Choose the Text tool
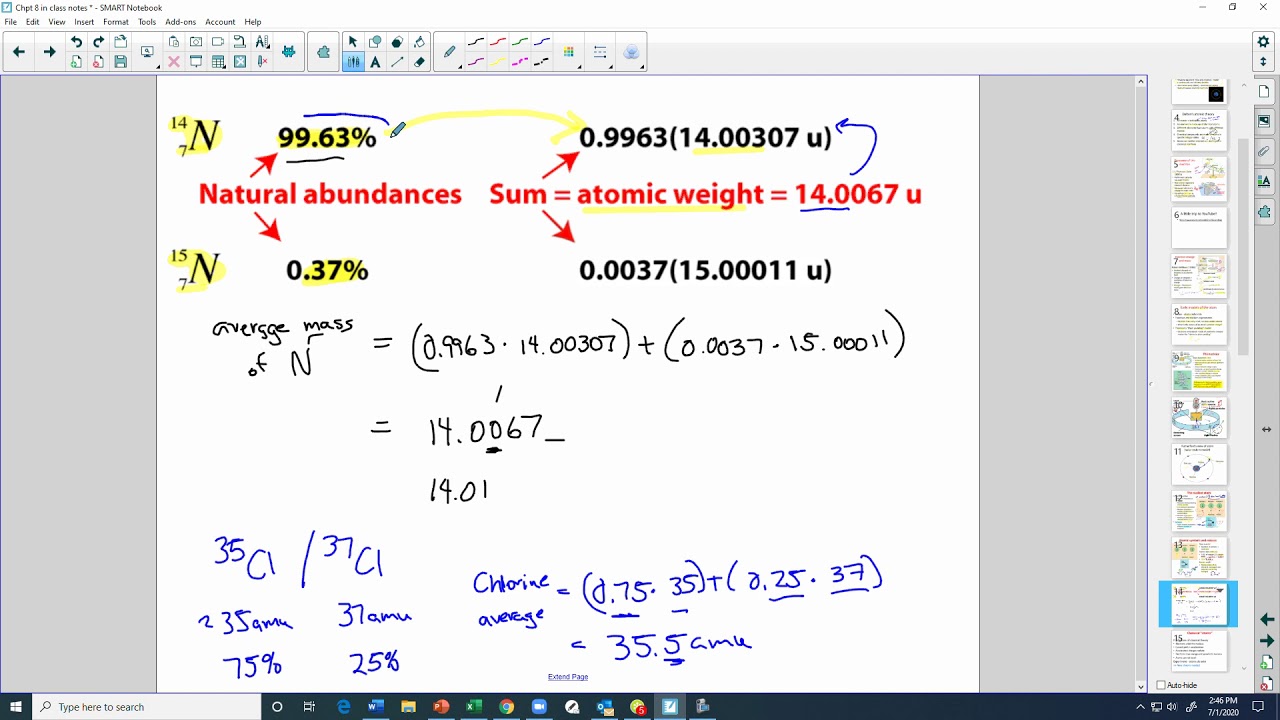This screenshot has height=720, width=1280. tap(375, 62)
